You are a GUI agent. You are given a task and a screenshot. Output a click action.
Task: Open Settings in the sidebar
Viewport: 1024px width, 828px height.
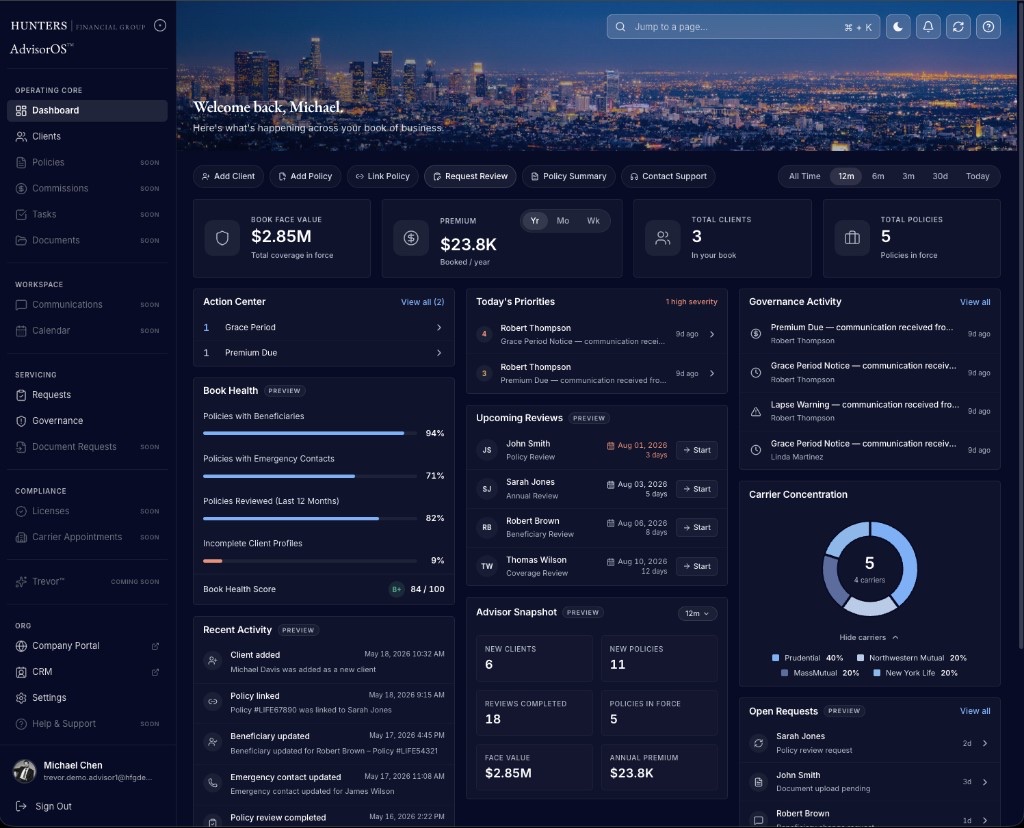coord(88,698)
